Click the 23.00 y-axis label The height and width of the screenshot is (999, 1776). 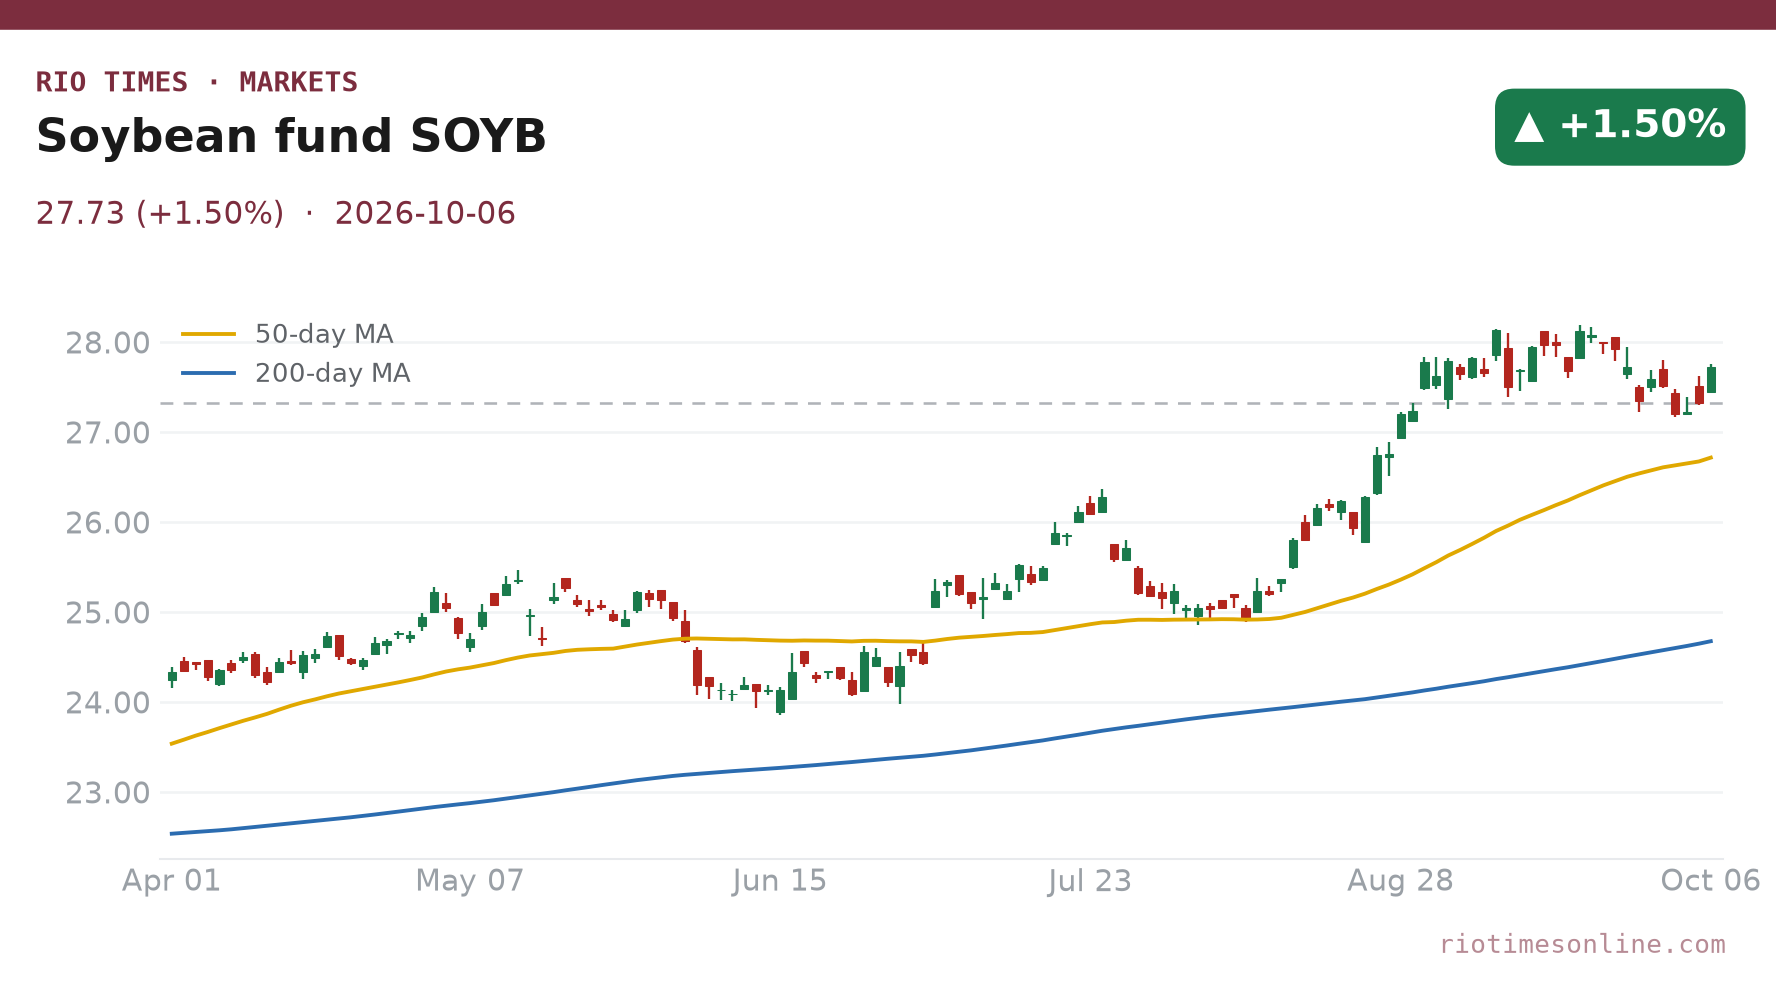[x=108, y=794]
